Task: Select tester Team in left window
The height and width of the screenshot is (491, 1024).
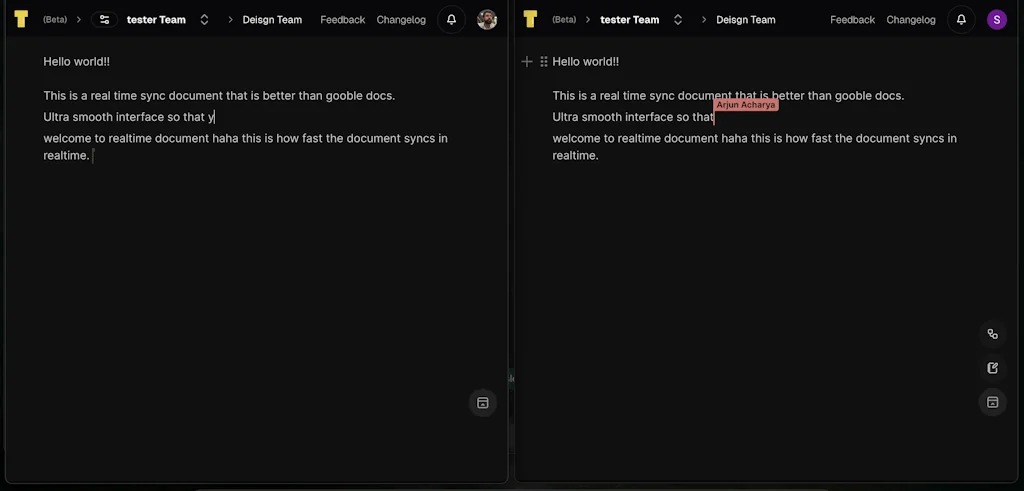Action: (x=156, y=20)
